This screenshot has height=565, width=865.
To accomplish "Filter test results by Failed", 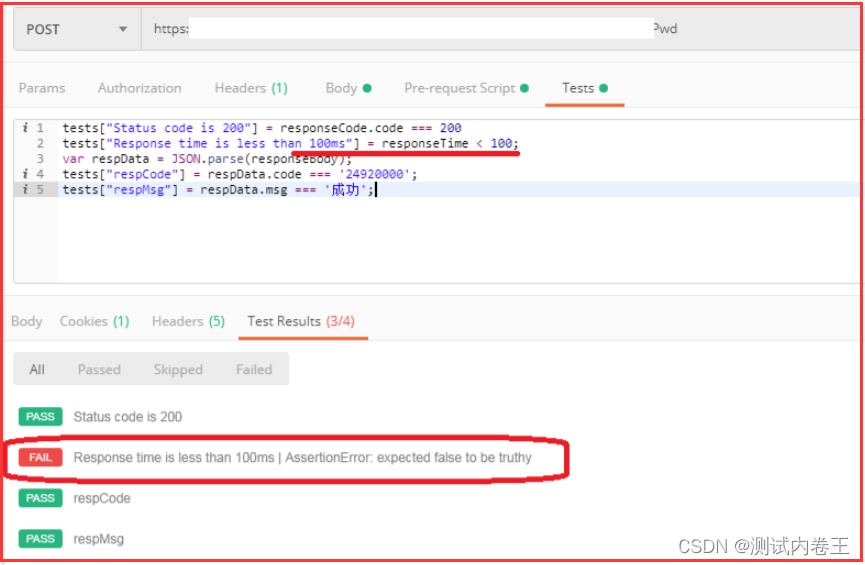I will [x=254, y=370].
